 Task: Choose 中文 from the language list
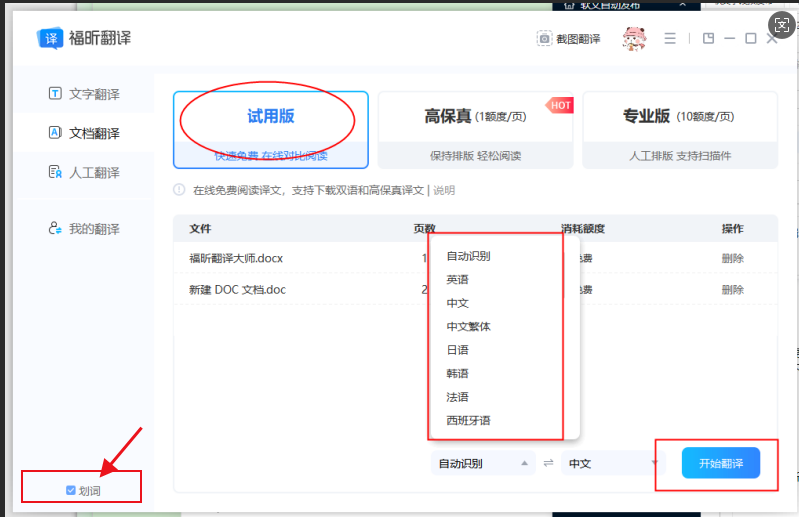pos(457,303)
